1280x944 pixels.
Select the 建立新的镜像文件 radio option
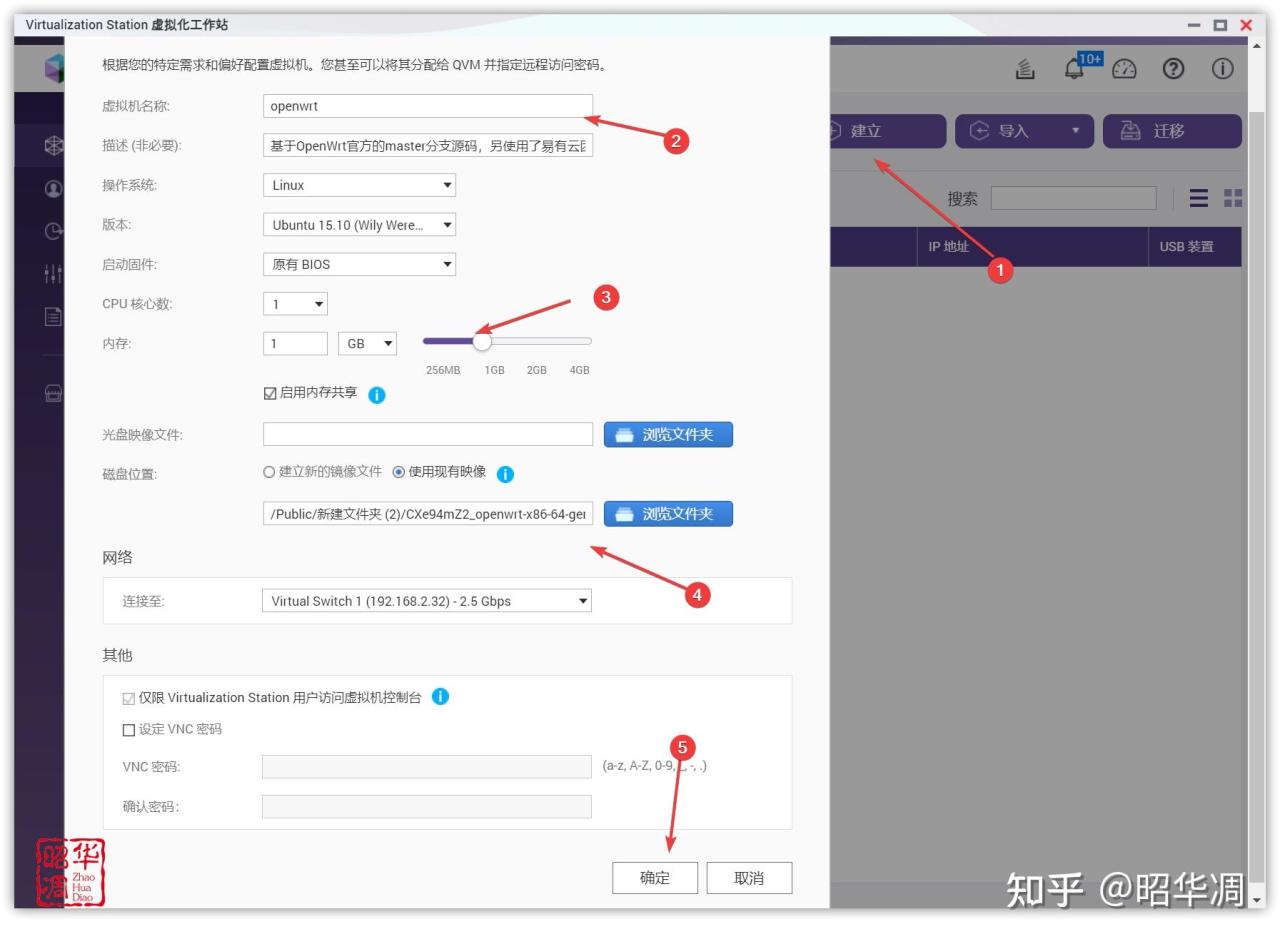coord(268,472)
